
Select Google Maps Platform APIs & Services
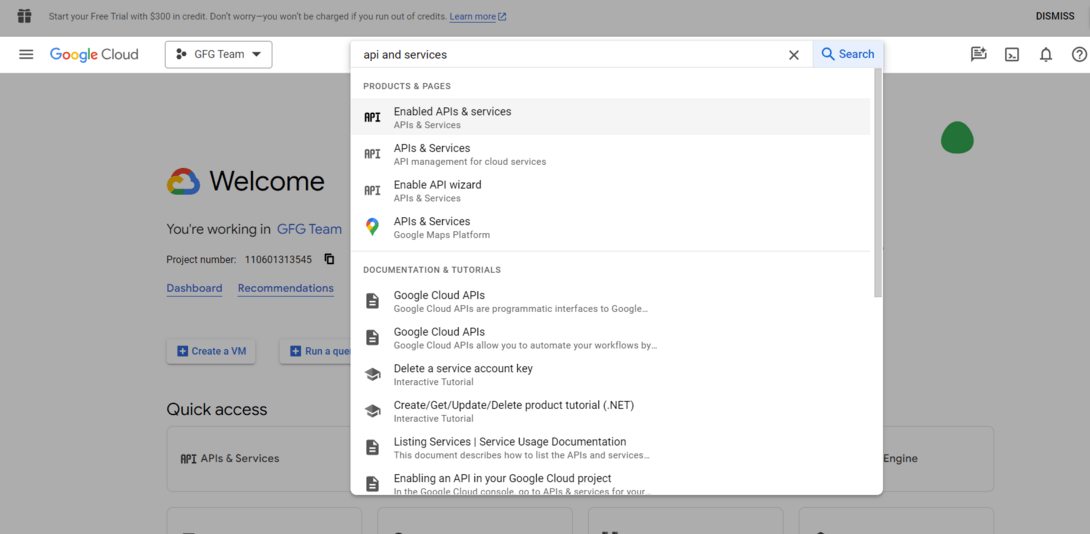tap(432, 227)
